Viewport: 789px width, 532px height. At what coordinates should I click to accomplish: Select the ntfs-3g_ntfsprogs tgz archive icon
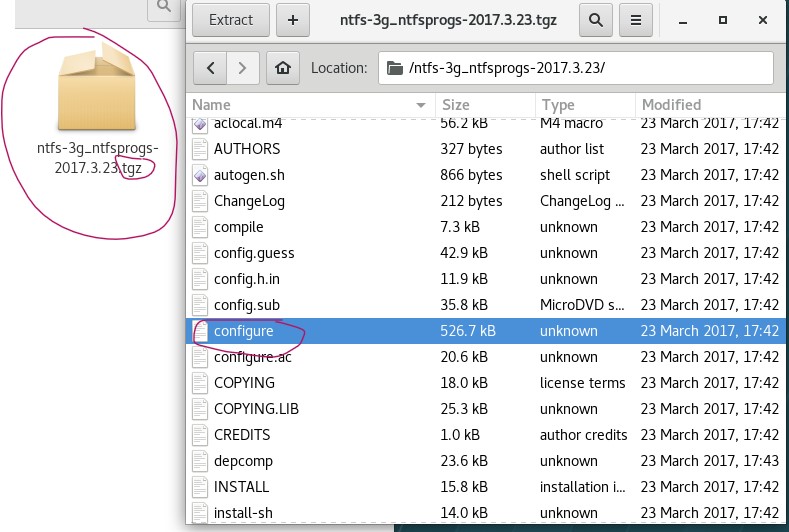[97, 87]
